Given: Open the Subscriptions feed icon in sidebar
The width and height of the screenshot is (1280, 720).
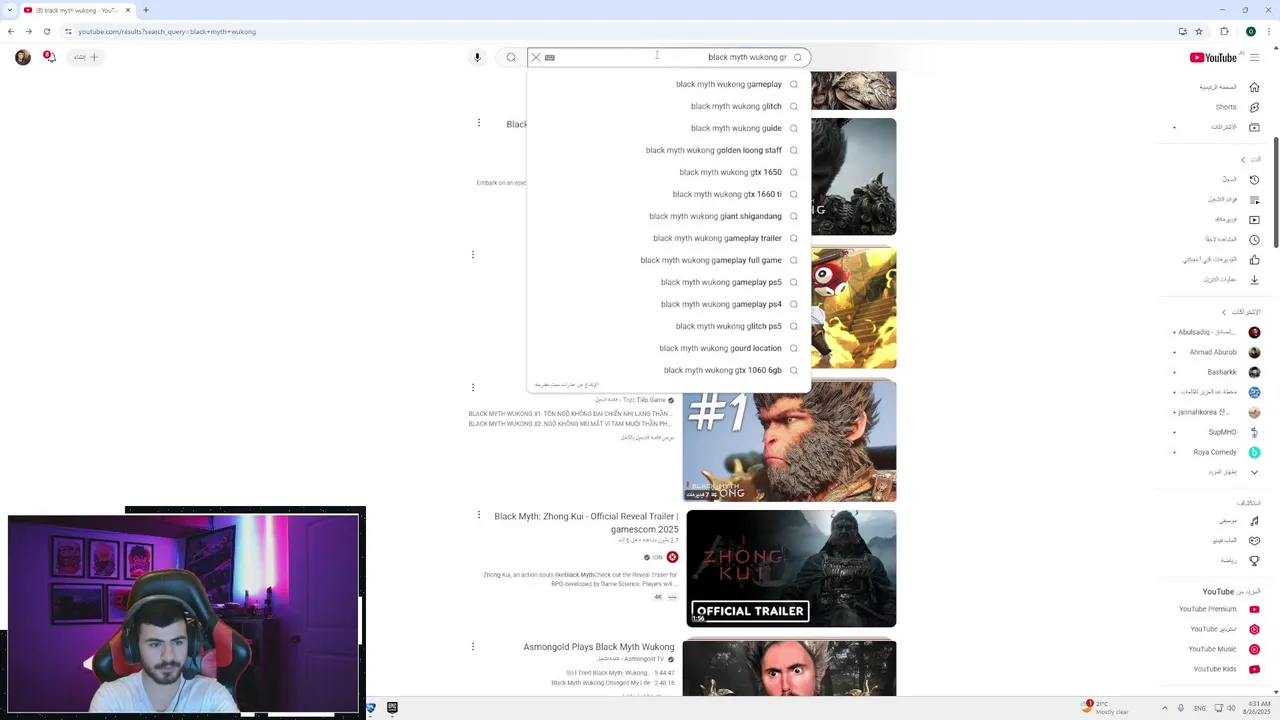Looking at the screenshot, I should 1254,127.
